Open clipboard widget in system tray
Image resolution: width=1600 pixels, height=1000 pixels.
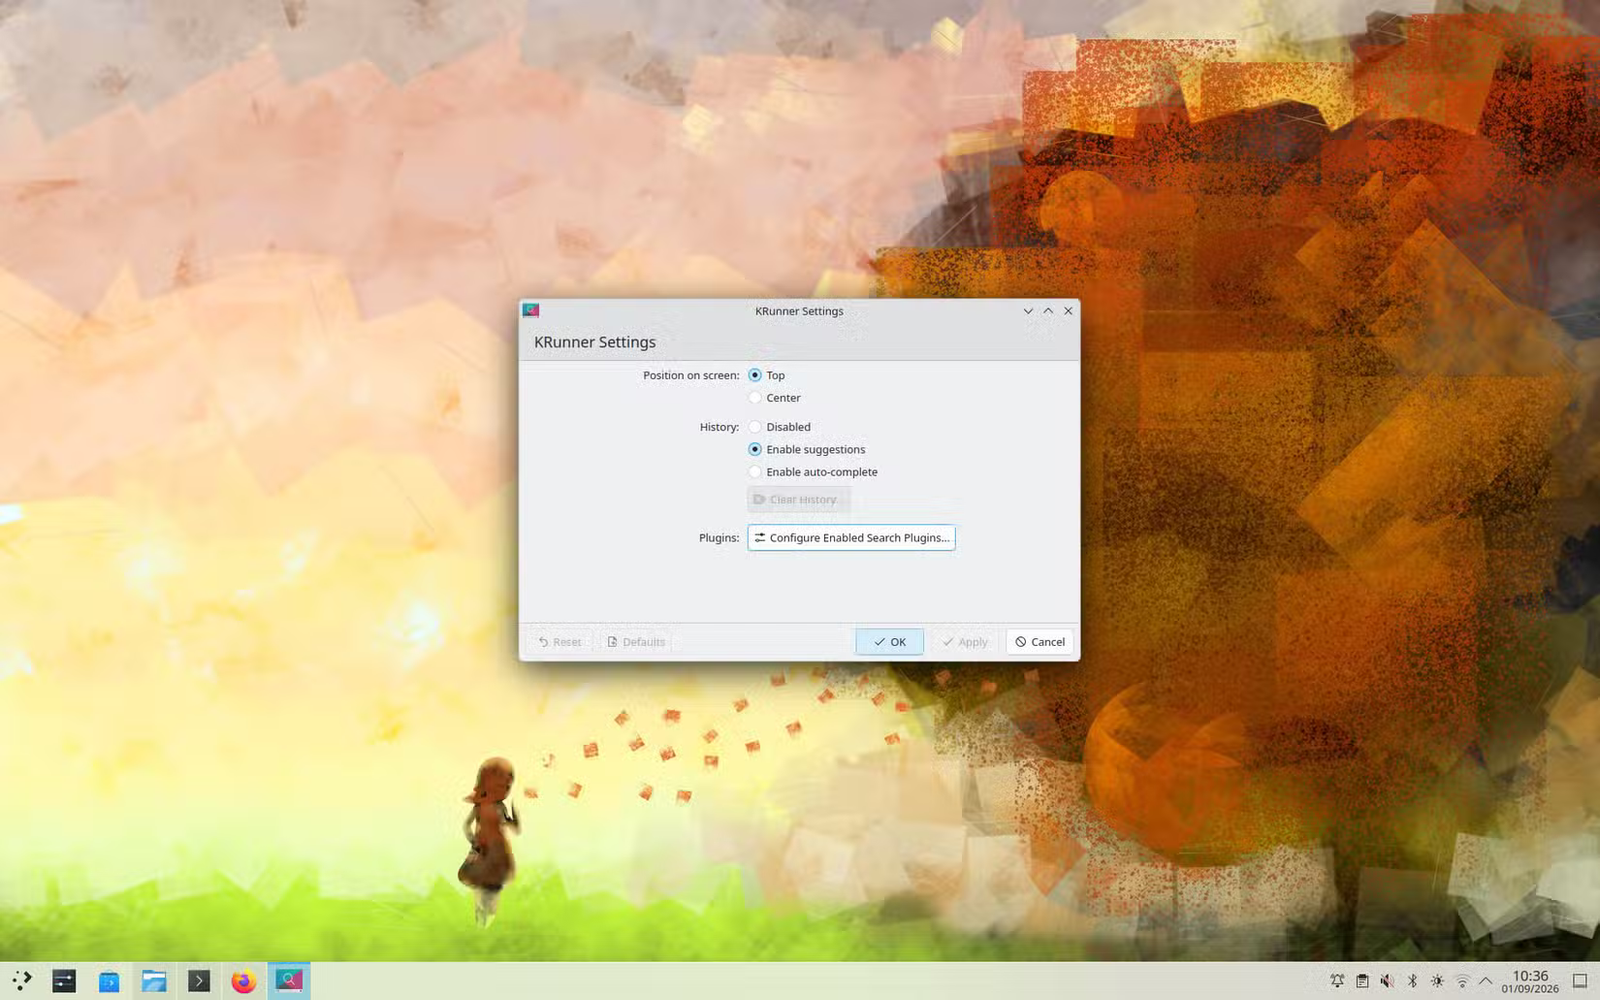coord(1362,981)
